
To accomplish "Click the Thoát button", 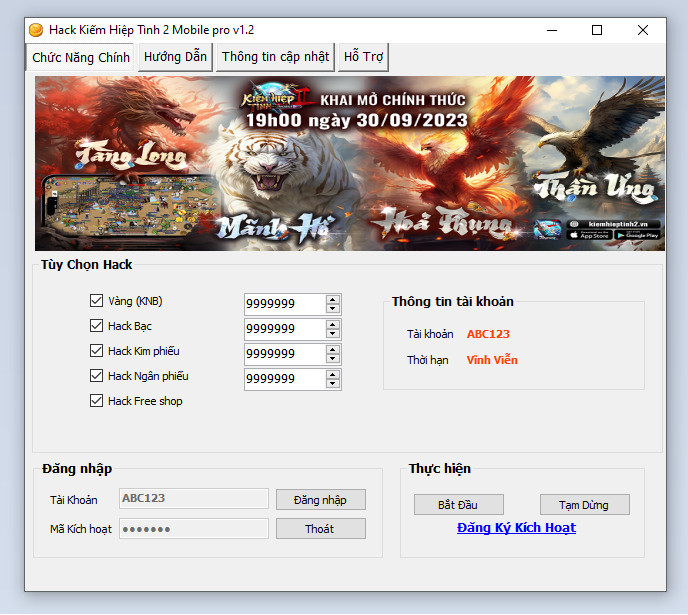I will point(320,529).
